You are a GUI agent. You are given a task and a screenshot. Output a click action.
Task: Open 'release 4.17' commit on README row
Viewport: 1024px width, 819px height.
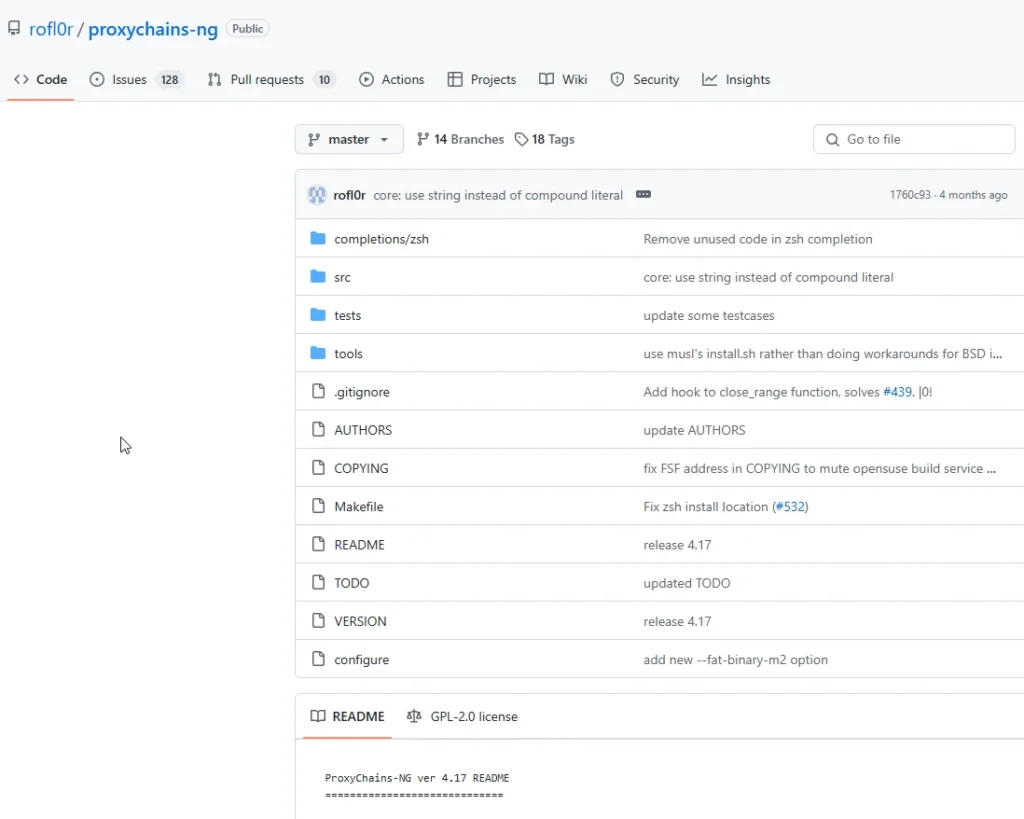click(677, 545)
